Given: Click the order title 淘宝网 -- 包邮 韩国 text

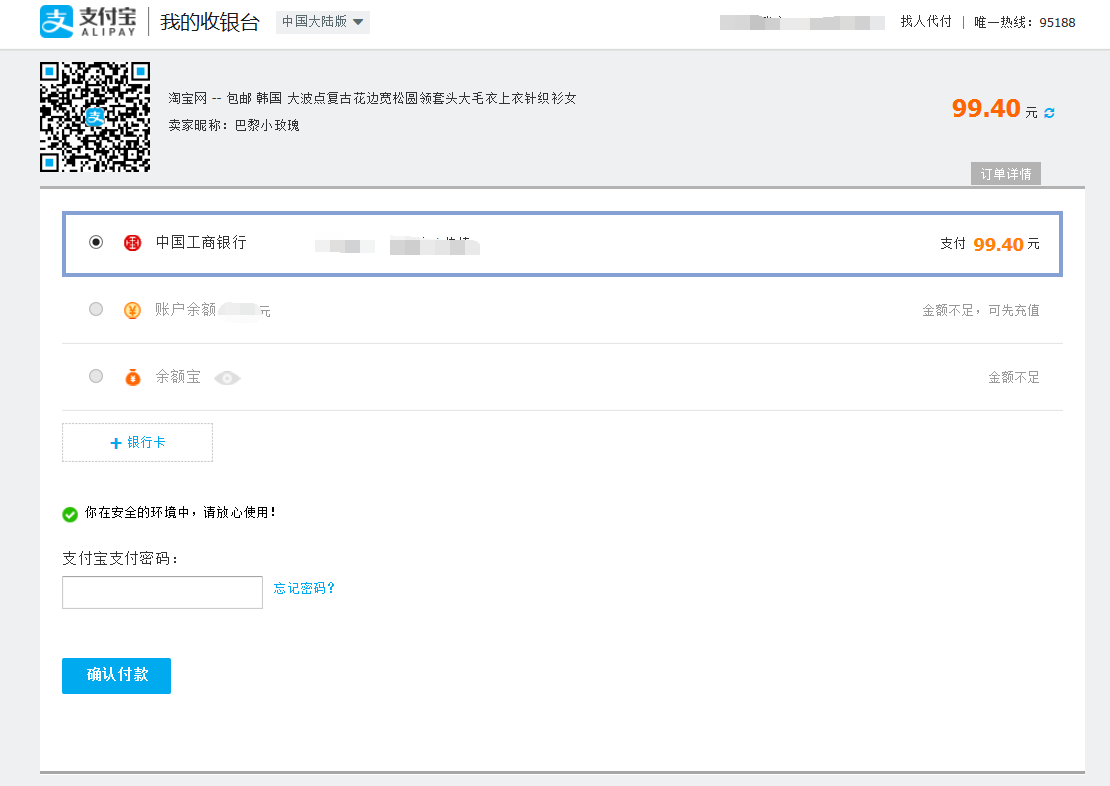Looking at the screenshot, I should 372,98.
